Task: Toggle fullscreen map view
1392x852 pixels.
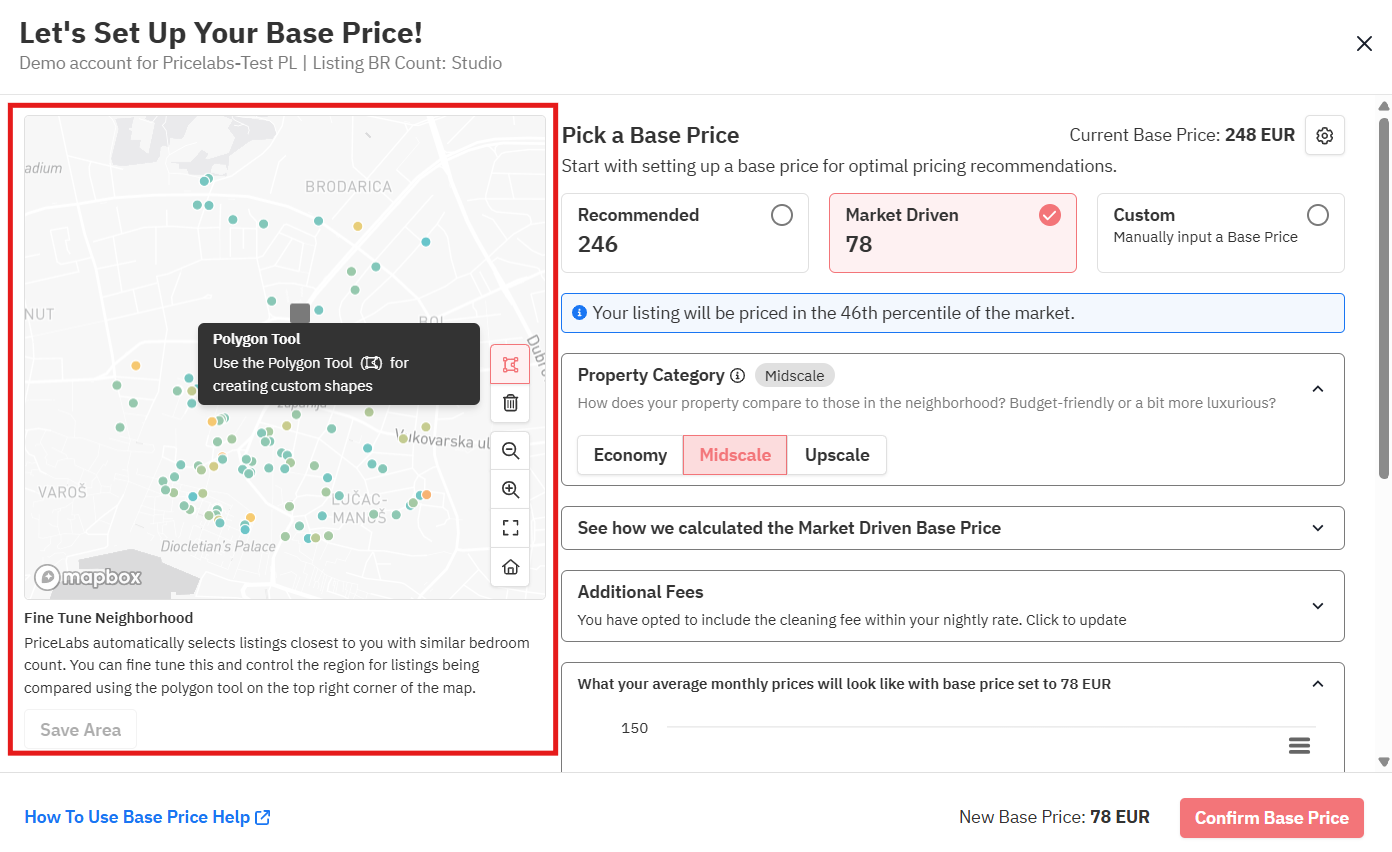Action: pyautogui.click(x=510, y=528)
